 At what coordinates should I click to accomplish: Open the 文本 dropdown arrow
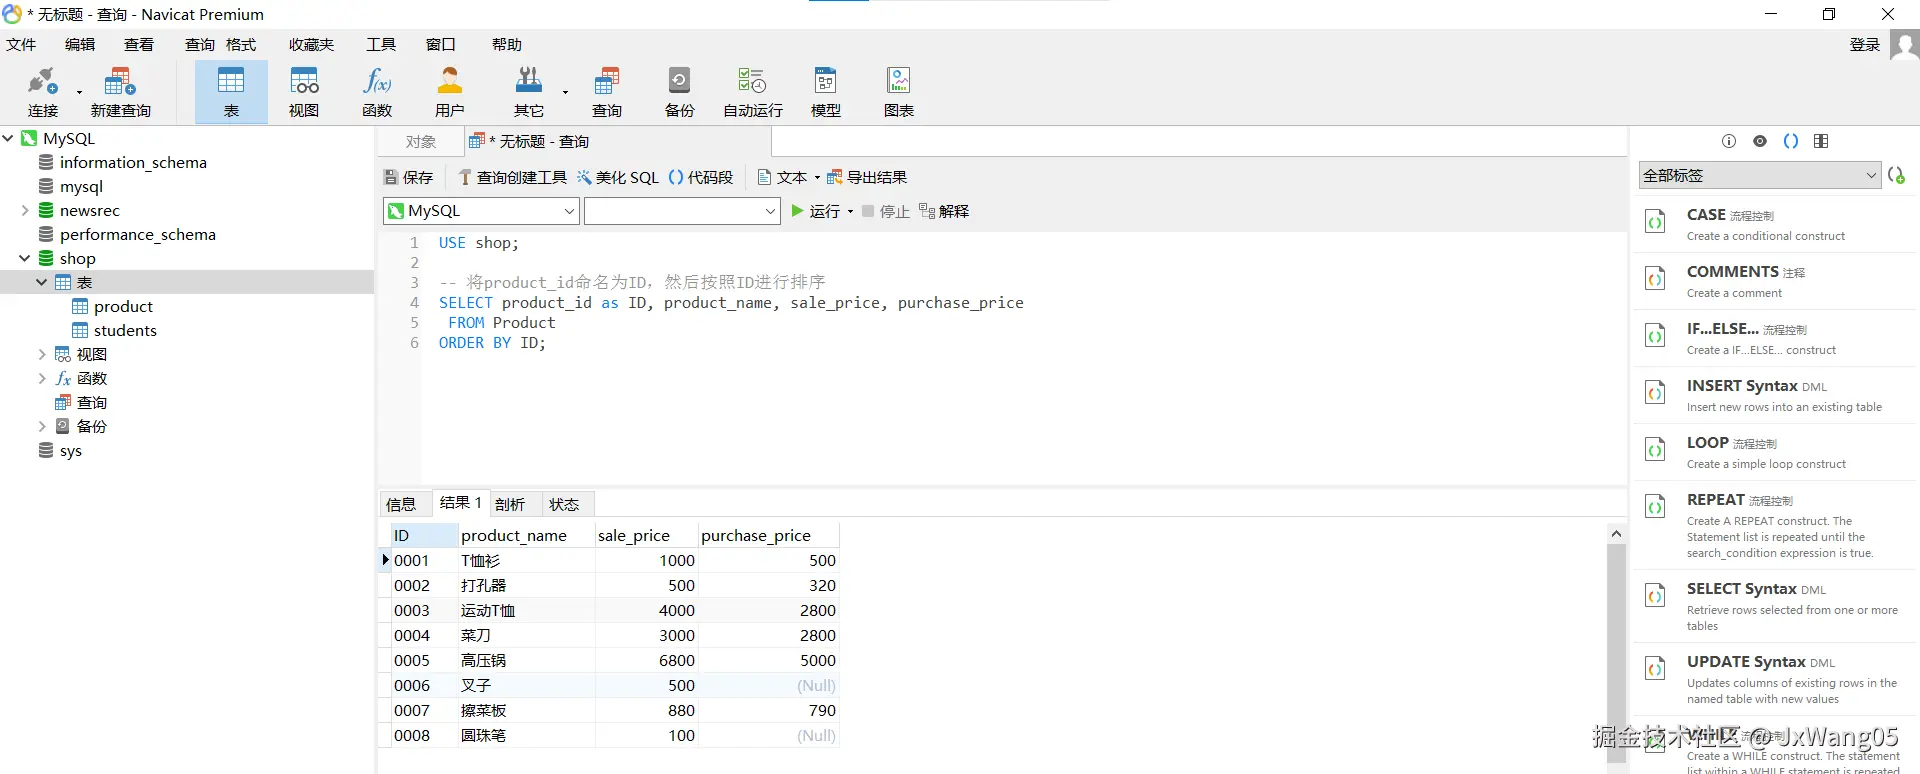(817, 177)
